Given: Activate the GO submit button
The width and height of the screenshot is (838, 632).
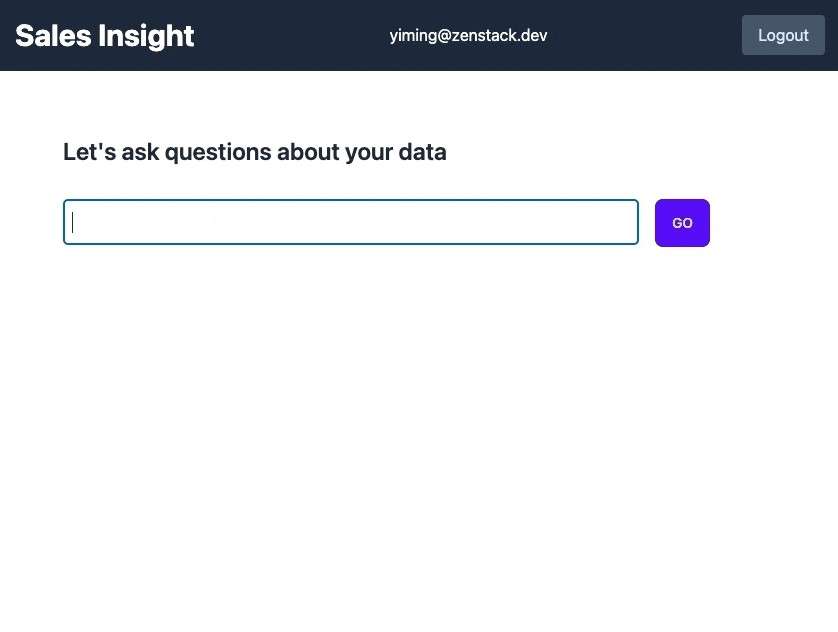Looking at the screenshot, I should click(682, 223).
